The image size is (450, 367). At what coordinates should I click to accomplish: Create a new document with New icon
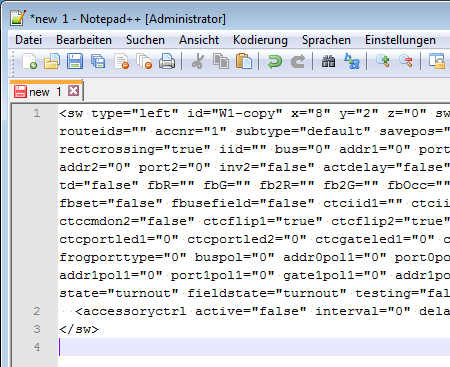[x=29, y=61]
